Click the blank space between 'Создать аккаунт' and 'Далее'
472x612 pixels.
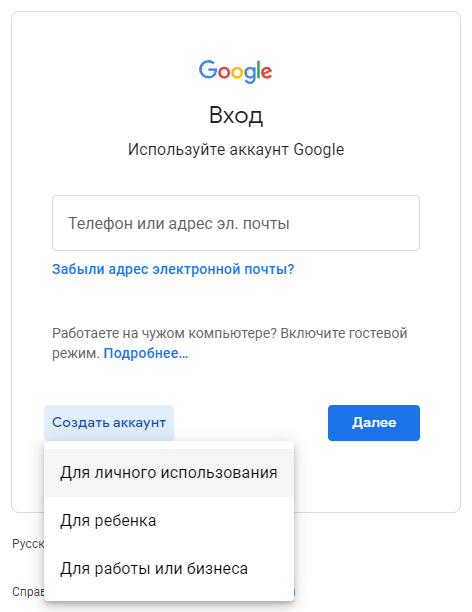click(251, 423)
